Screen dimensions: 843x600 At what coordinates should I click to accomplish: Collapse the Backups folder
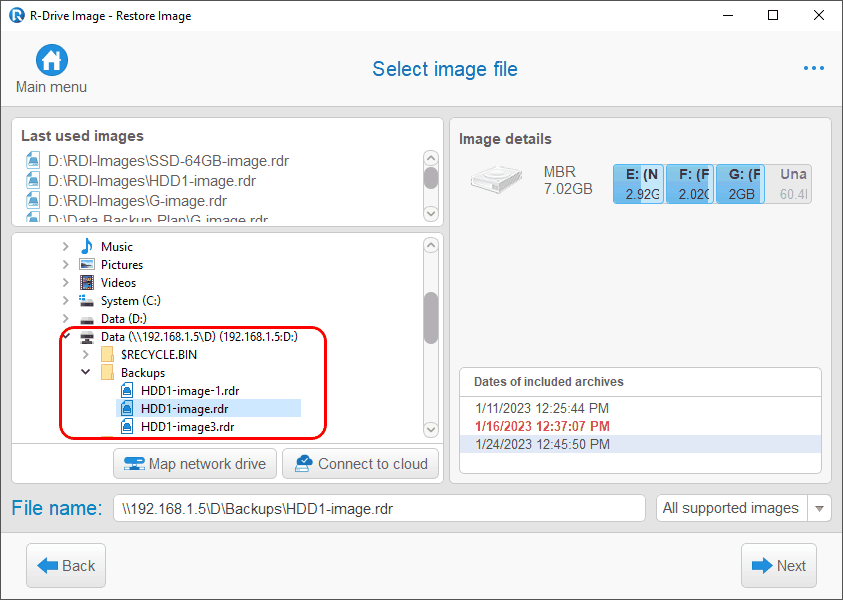(x=85, y=372)
